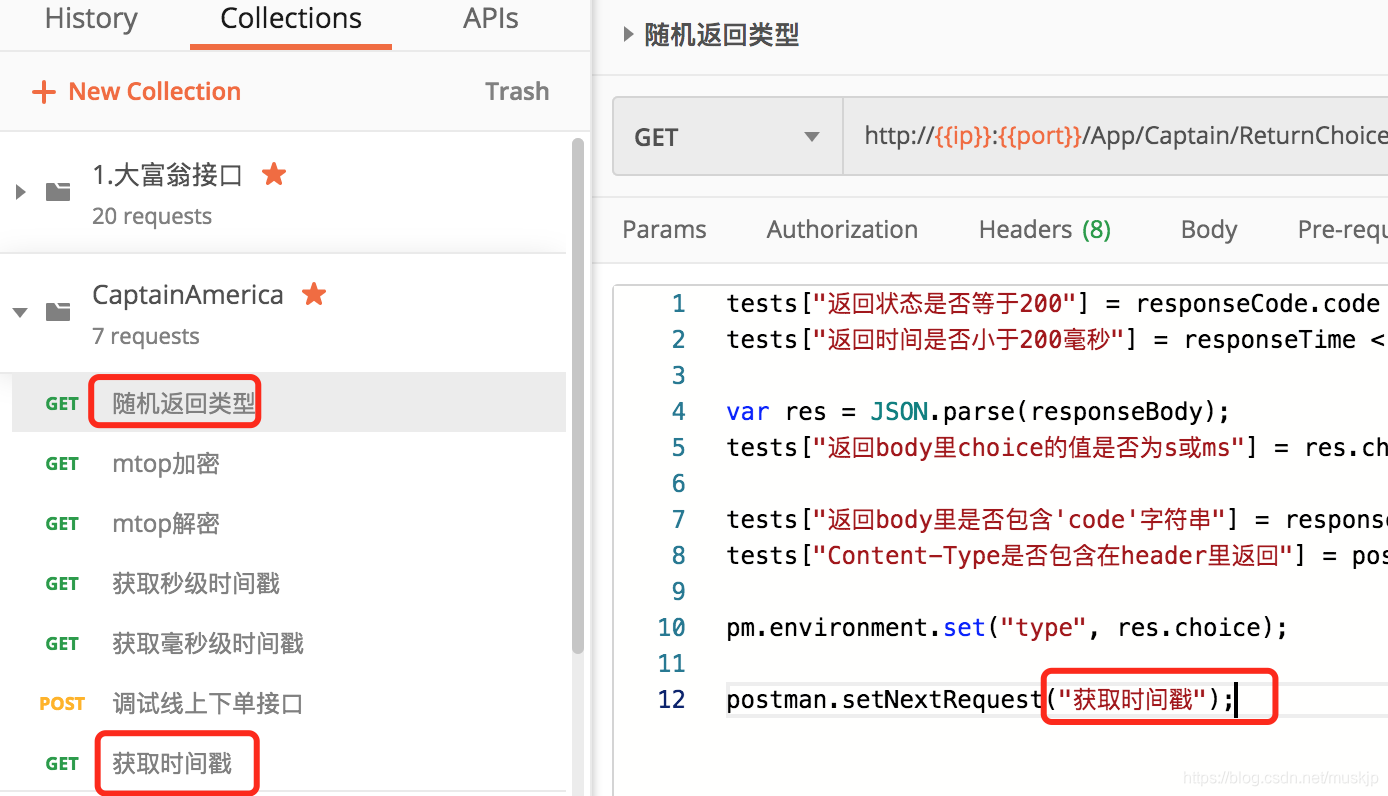Click the postman.setNextRequest line
1388x796 pixels.
[982, 700]
